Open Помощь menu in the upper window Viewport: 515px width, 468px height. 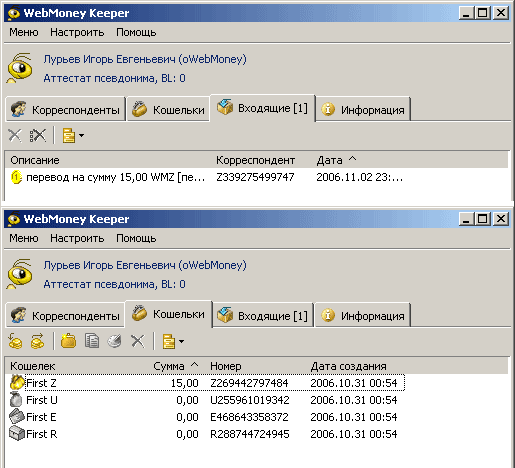tap(136, 32)
